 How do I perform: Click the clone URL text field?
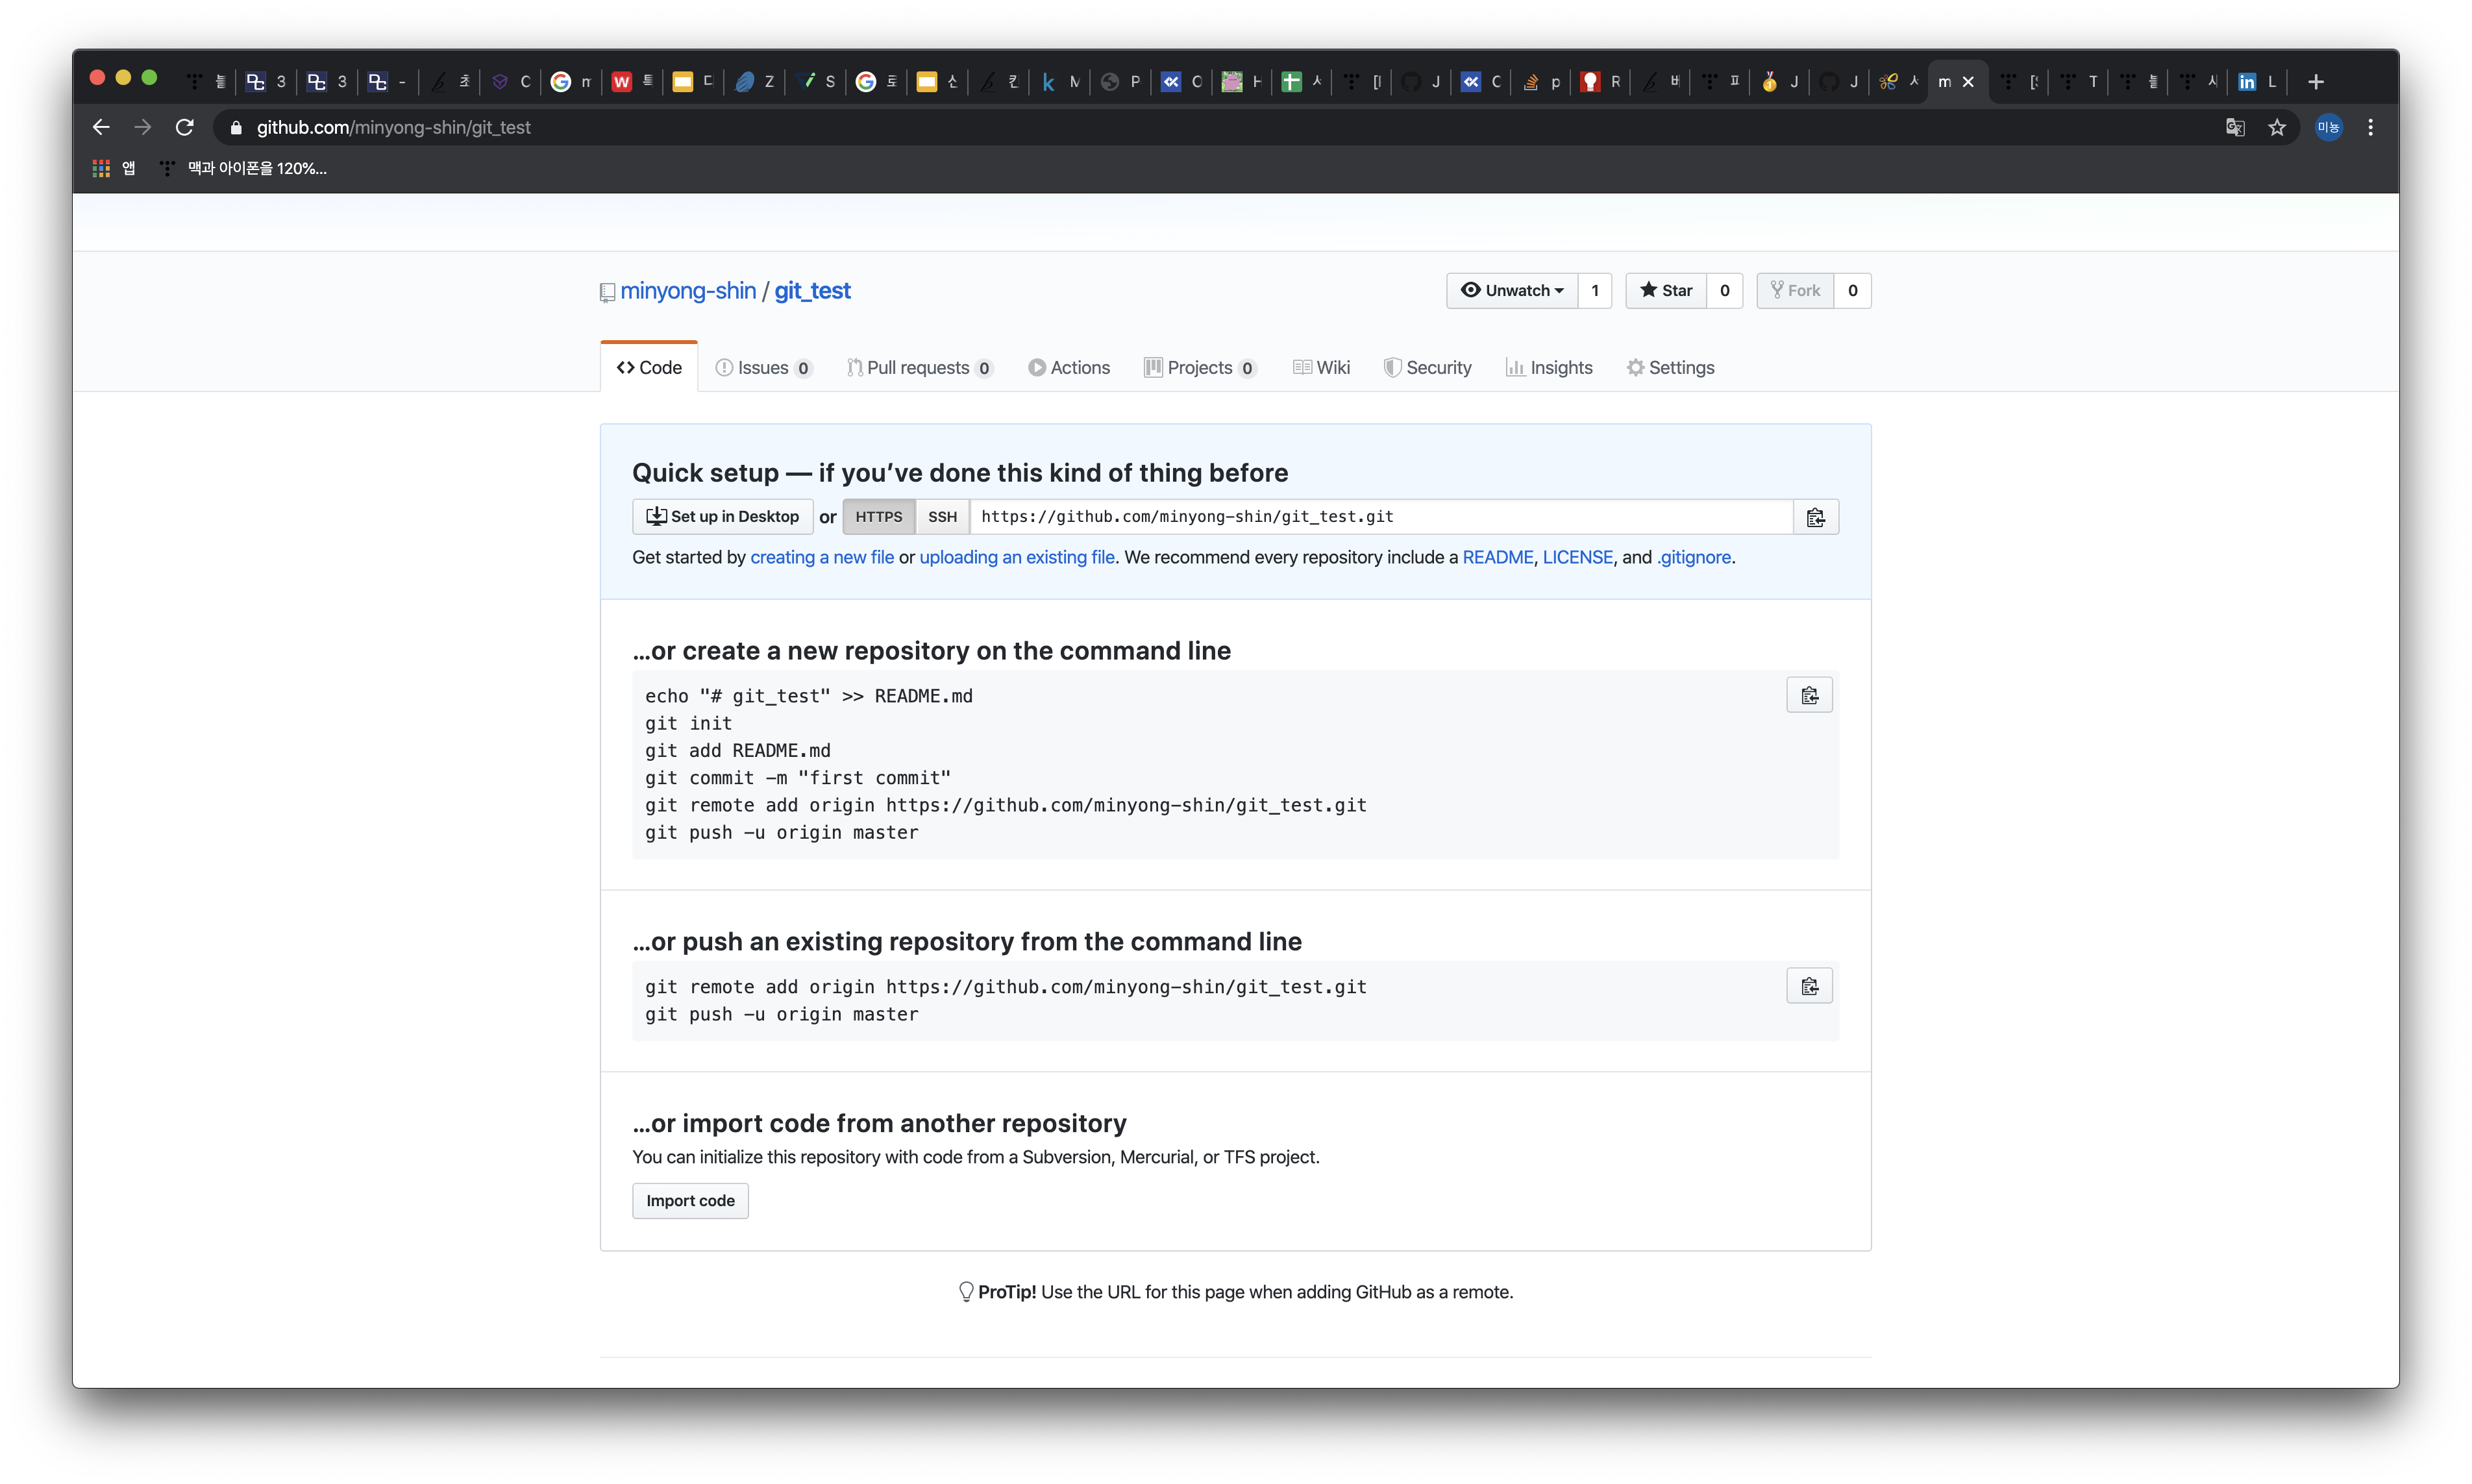pyautogui.click(x=1380, y=517)
